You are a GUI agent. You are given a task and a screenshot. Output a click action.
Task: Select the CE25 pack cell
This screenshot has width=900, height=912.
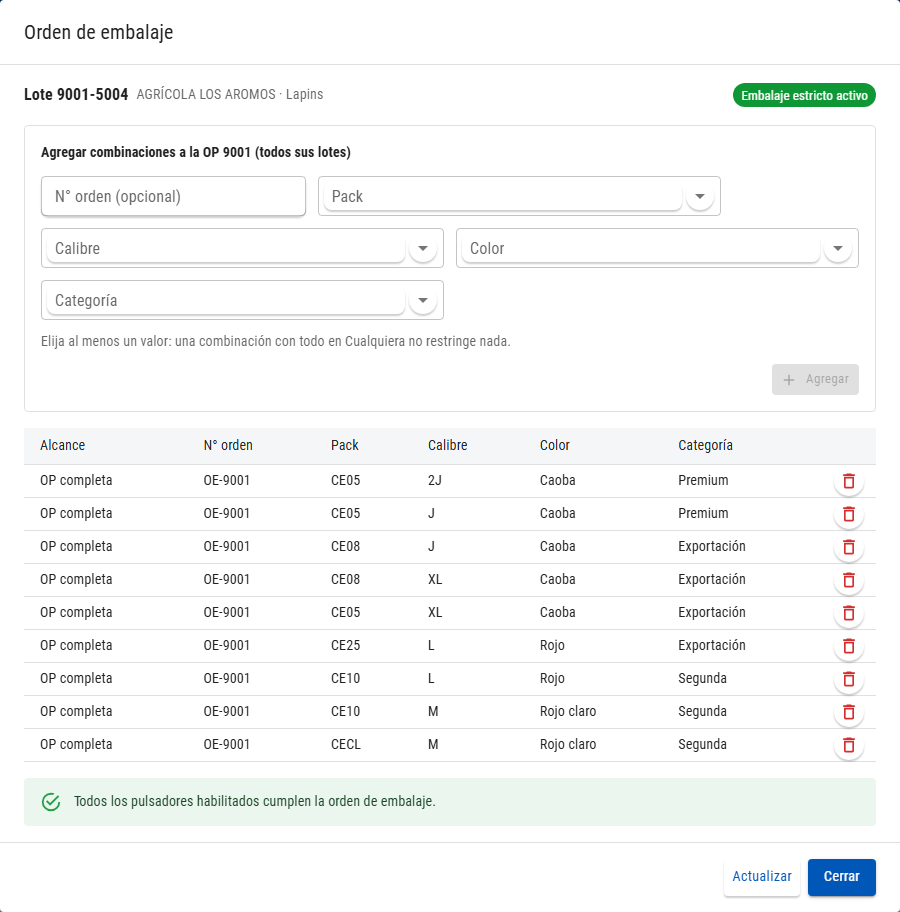pyautogui.click(x=346, y=646)
